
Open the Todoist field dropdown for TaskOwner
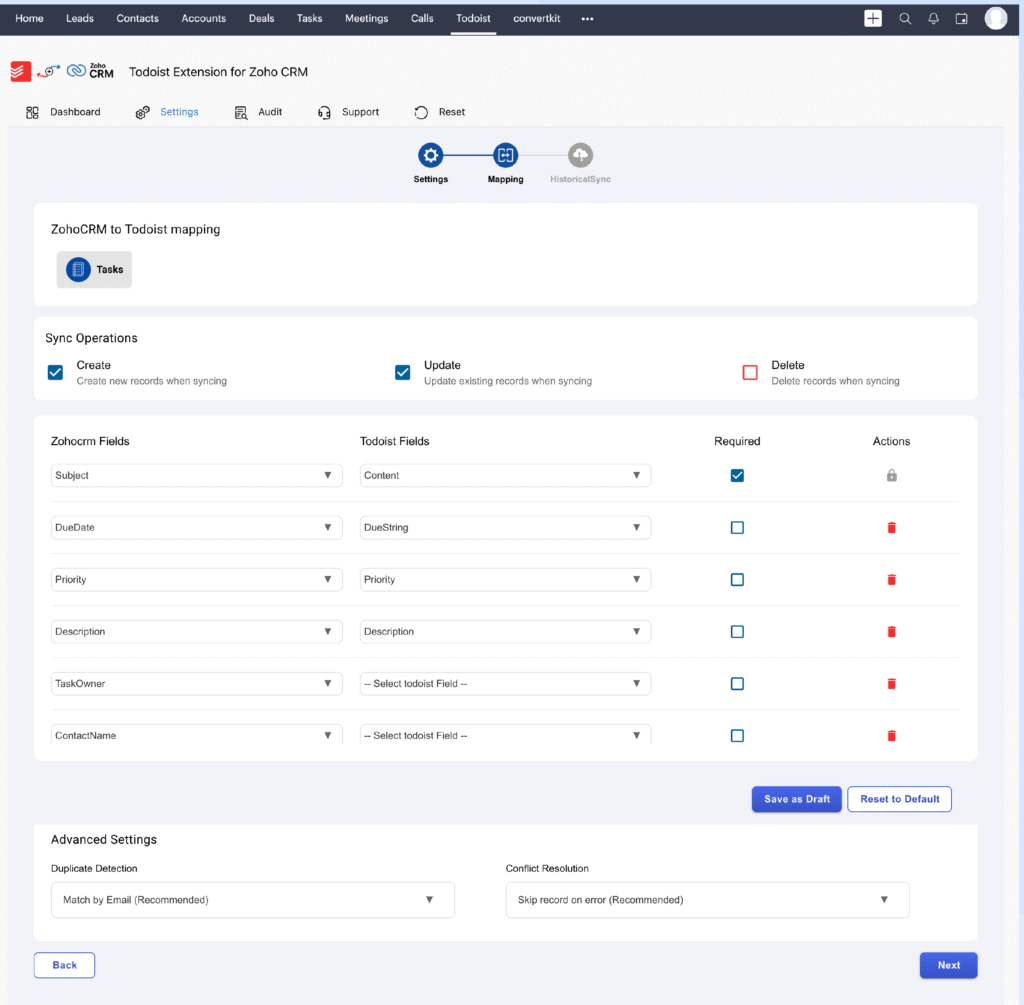504,683
